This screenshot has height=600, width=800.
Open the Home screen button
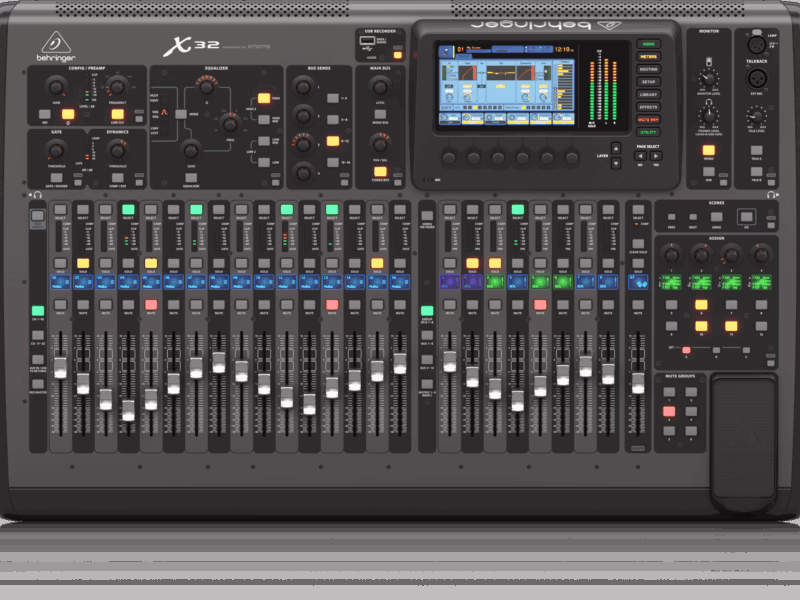[648, 44]
